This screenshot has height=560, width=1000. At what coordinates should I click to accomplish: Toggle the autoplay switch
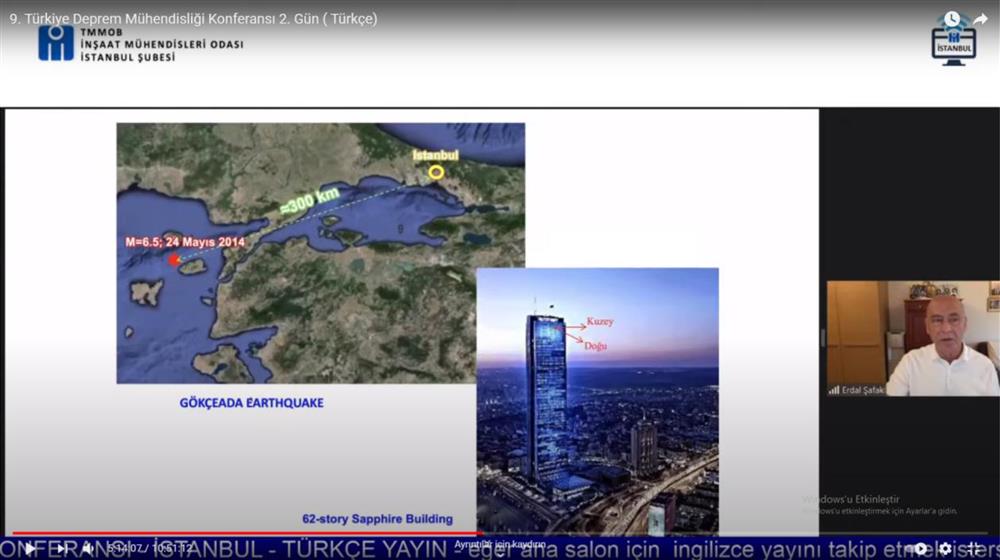click(918, 549)
